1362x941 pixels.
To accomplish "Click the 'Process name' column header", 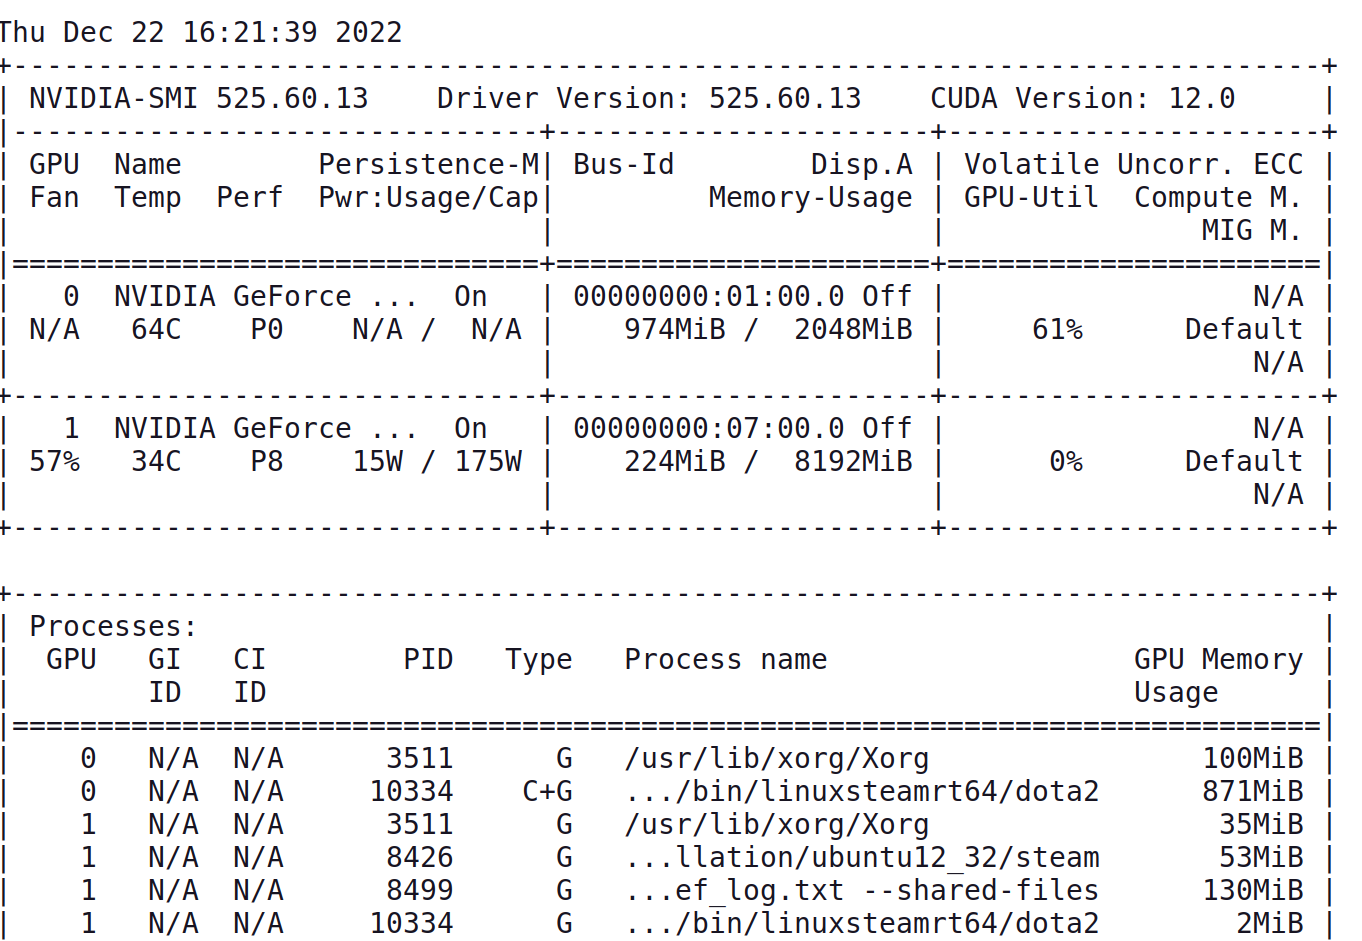I will 726,659.
